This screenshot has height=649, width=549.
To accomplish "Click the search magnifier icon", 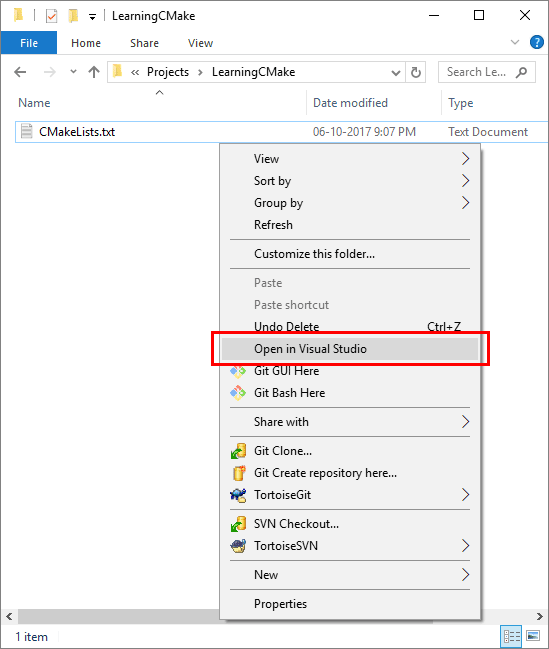I will [x=522, y=72].
